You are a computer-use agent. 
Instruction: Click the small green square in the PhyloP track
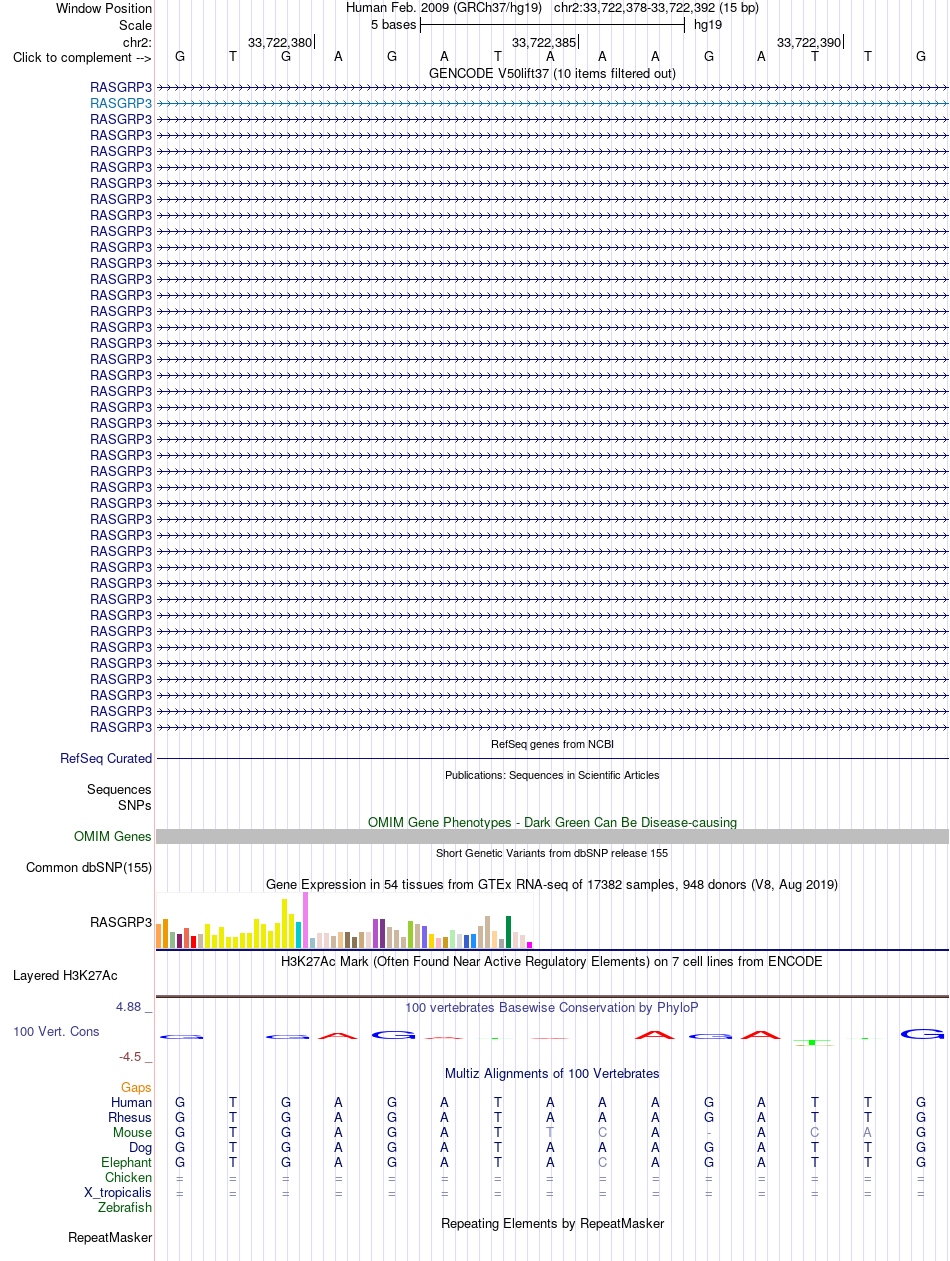813,1042
